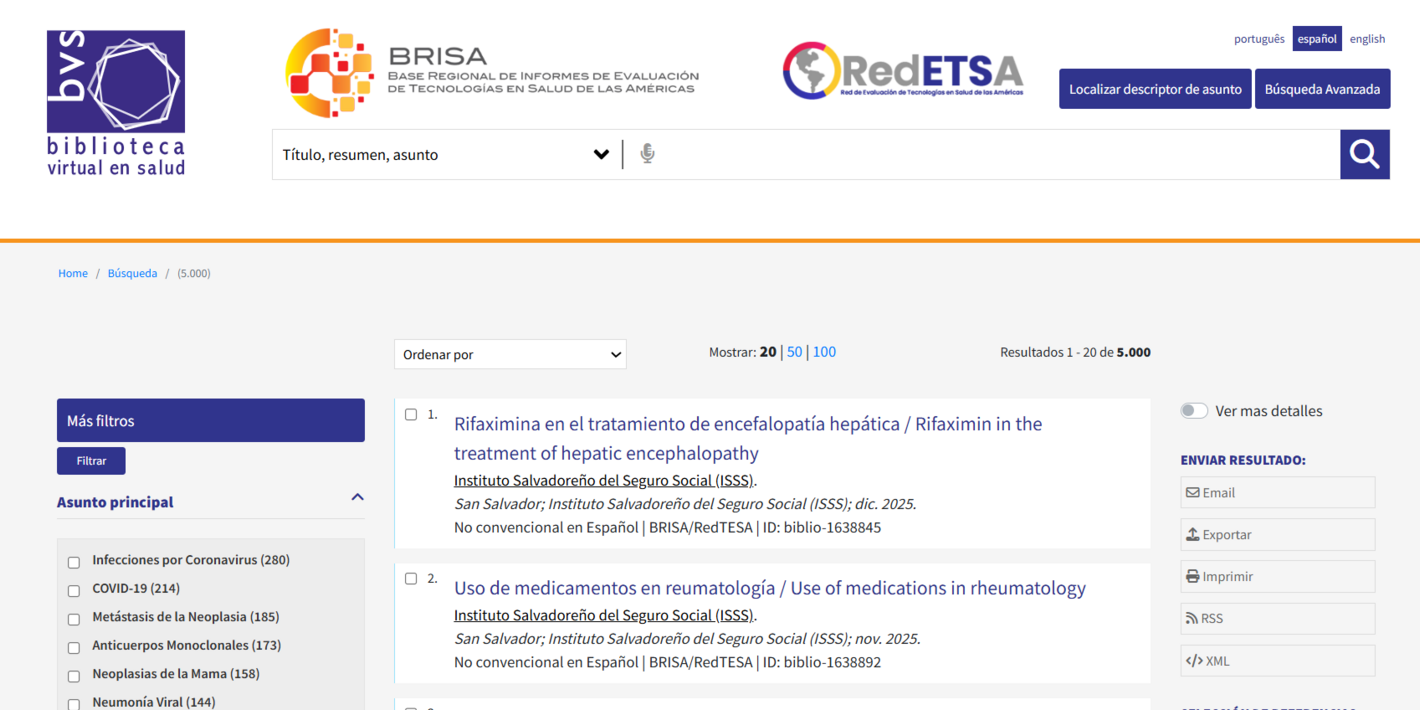
Task: Click the RedETSA network logo
Action: [903, 72]
